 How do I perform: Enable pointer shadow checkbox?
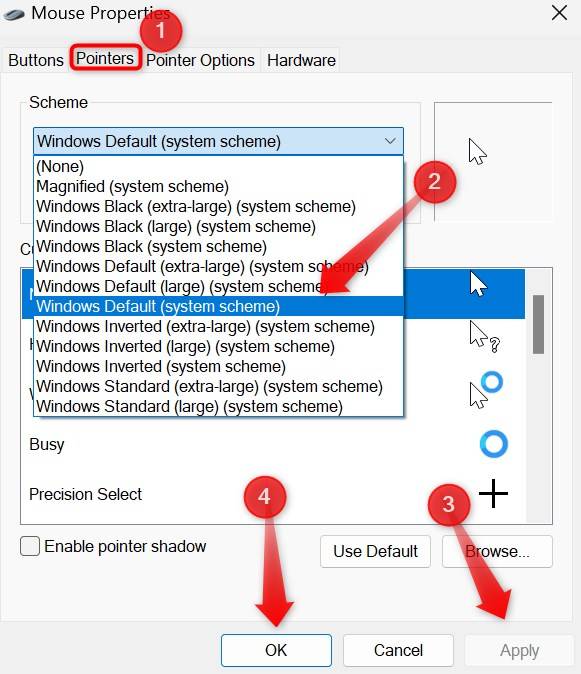coord(30,546)
